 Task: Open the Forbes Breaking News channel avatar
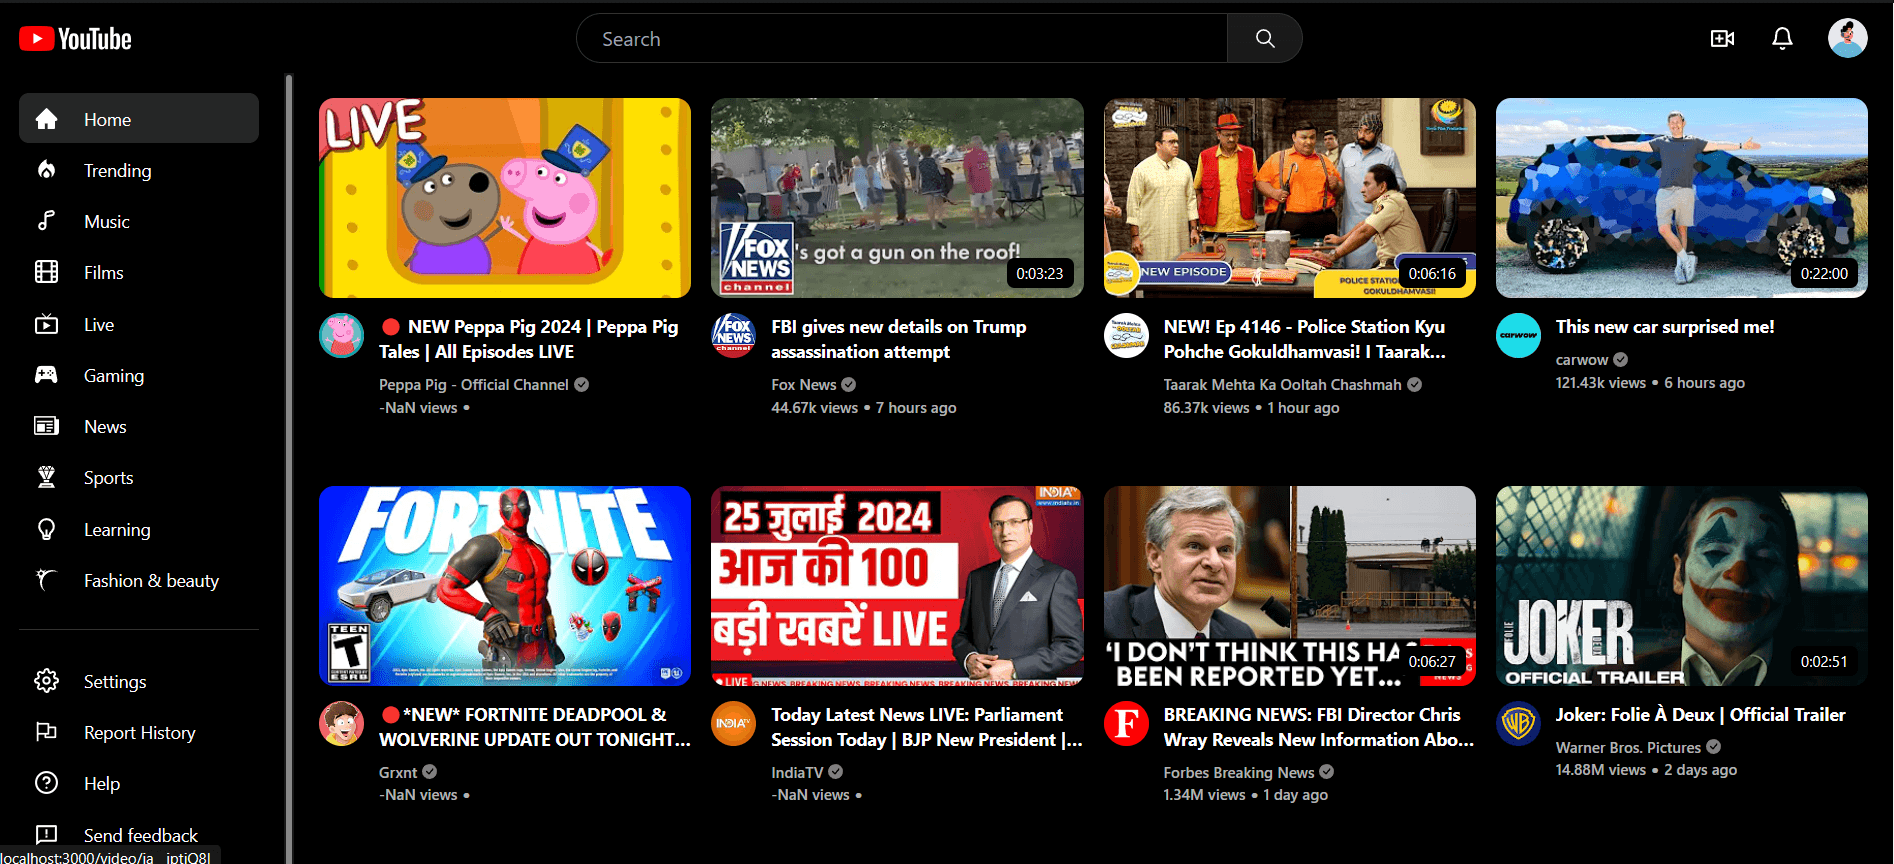coord(1126,723)
